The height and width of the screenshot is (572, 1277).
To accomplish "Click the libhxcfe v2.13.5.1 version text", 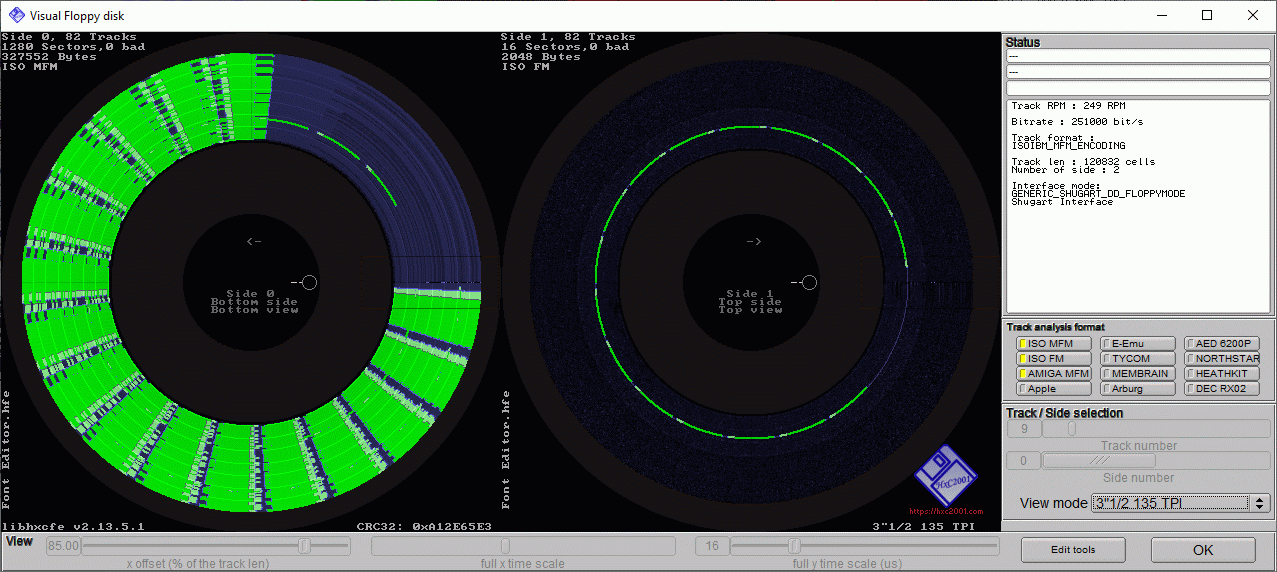I will (73, 526).
